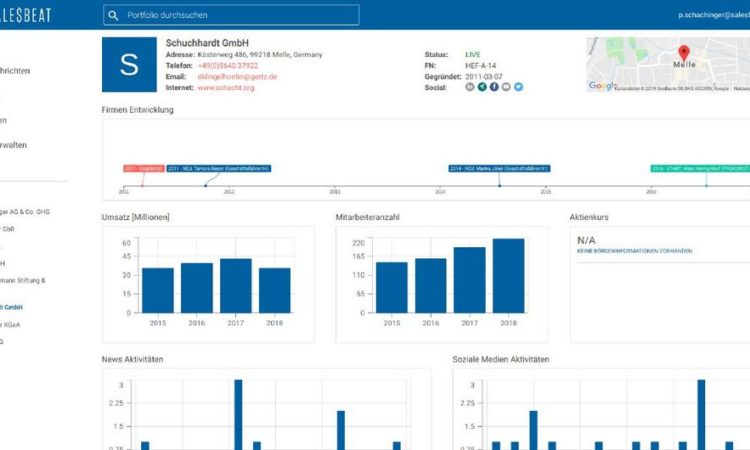Select the 'KGaA' portfolio company in sidebar

click(x=10, y=325)
